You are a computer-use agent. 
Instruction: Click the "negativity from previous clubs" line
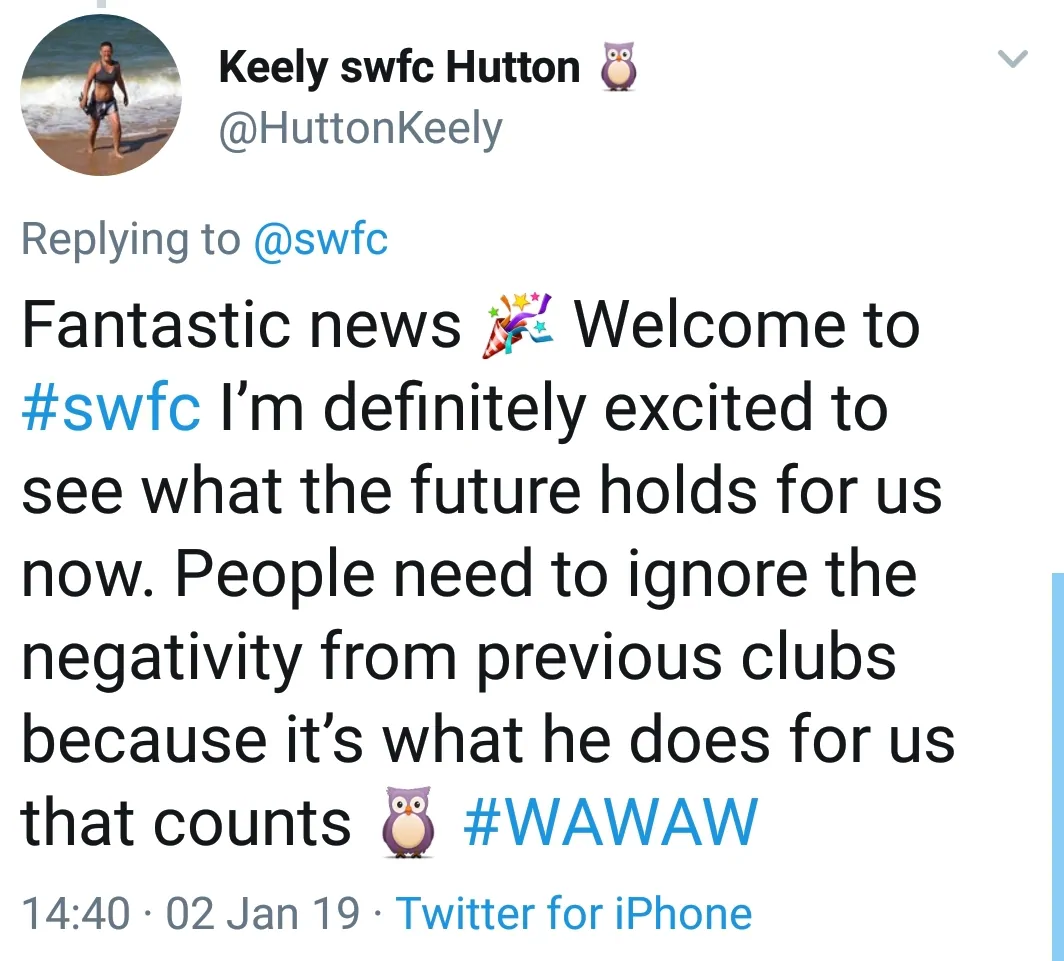(458, 658)
